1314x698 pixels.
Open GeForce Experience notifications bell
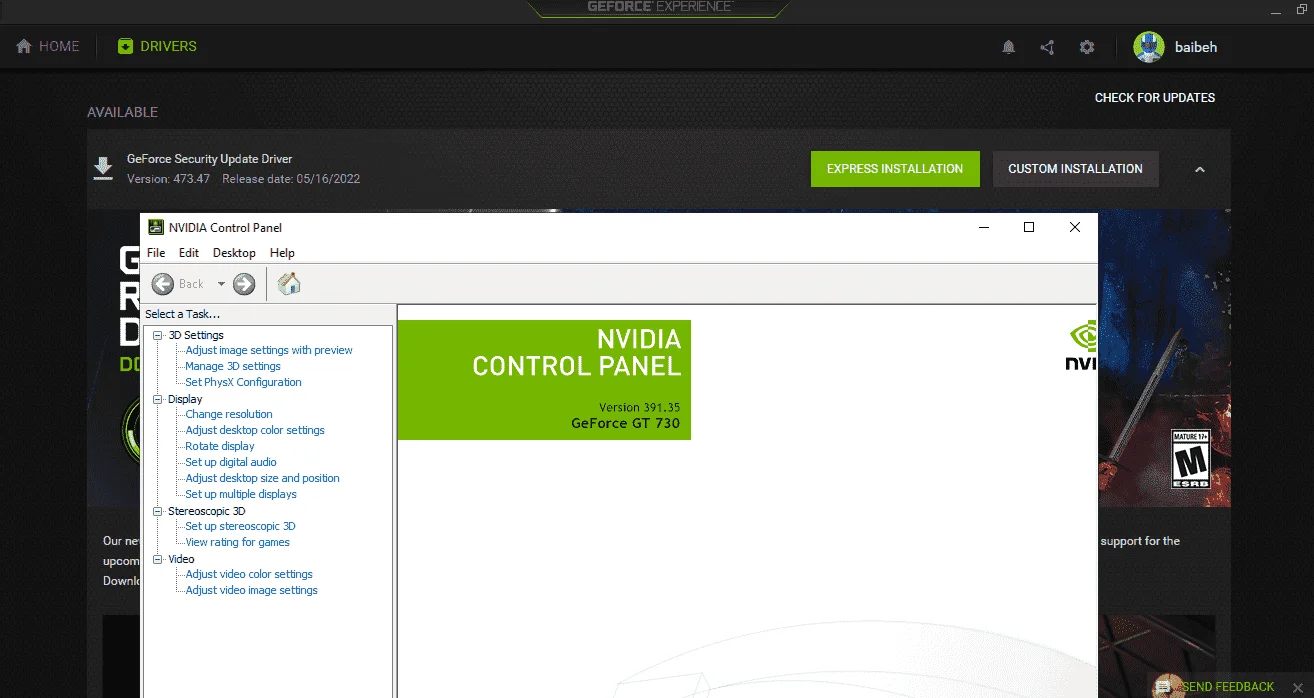pyautogui.click(x=1009, y=47)
